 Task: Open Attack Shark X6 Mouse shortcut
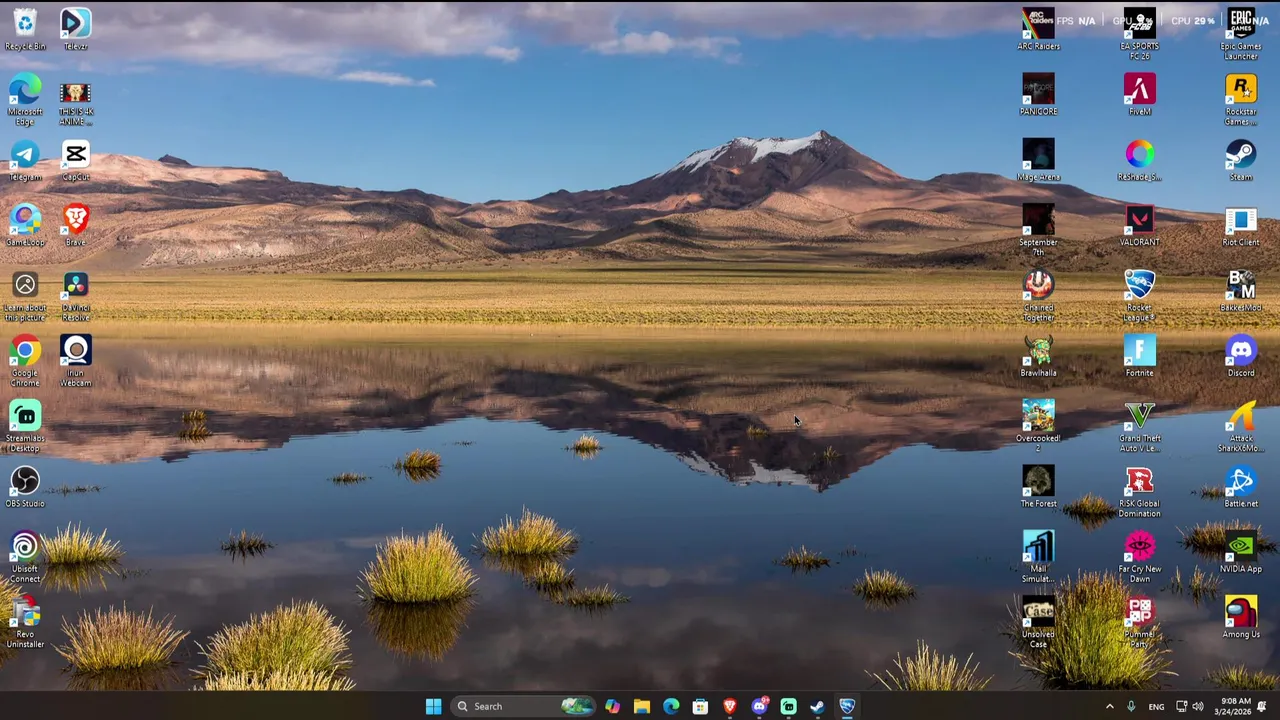(x=1240, y=426)
